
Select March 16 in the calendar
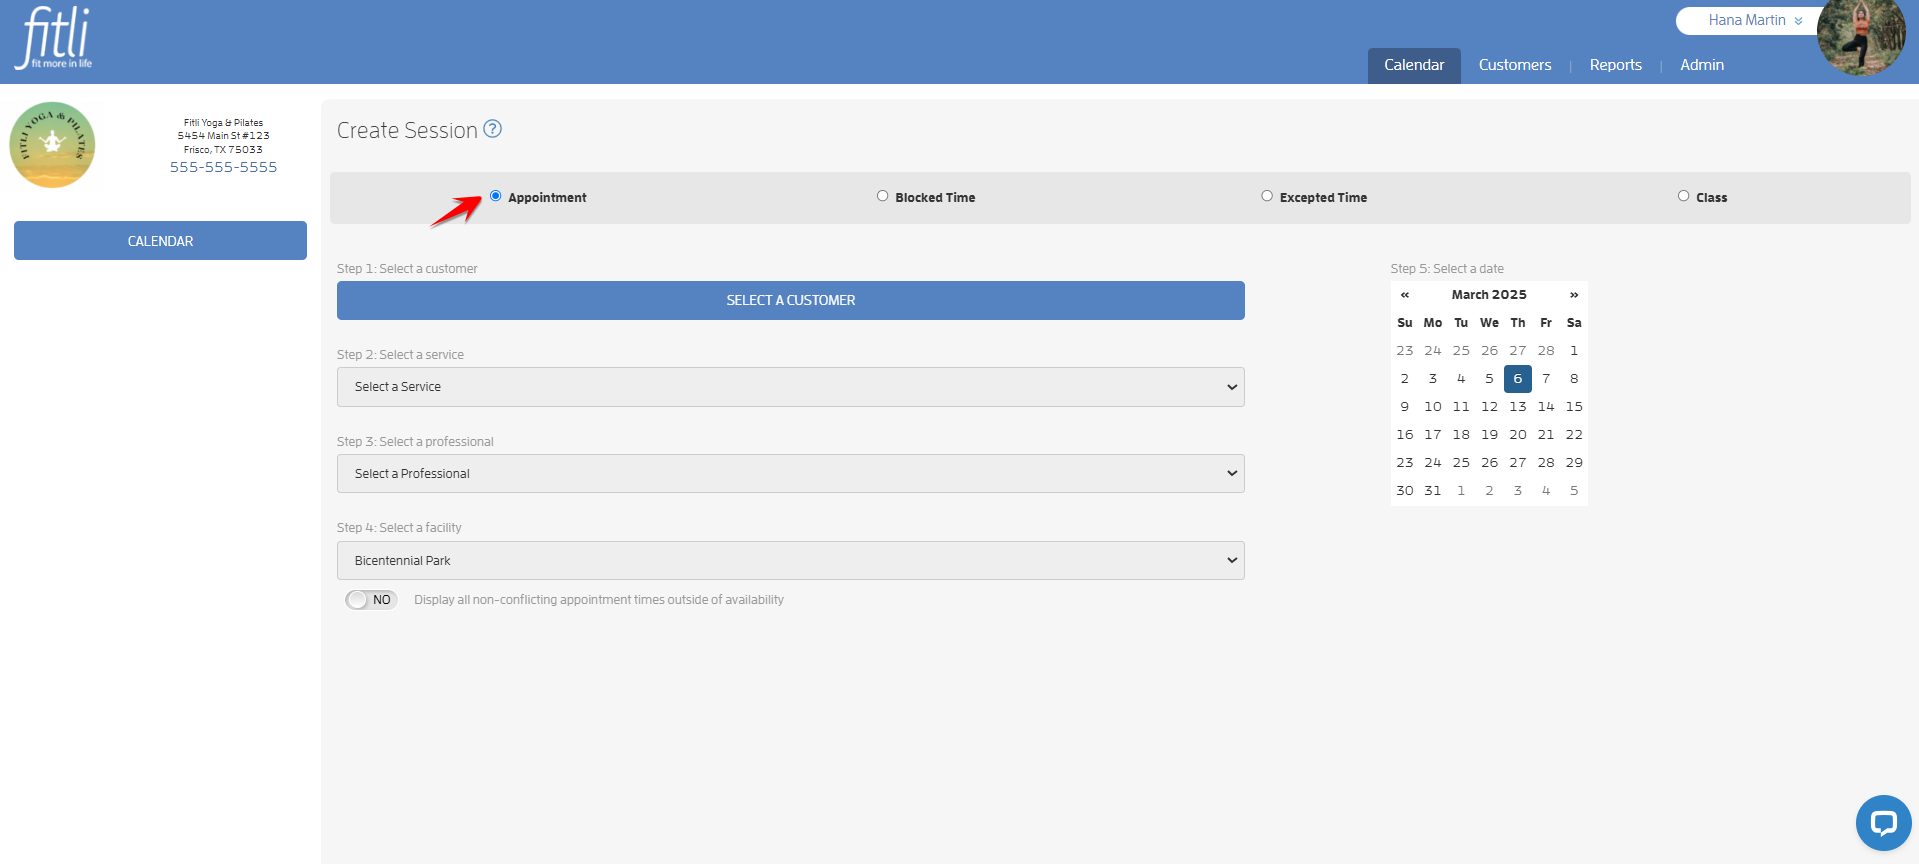(1405, 435)
